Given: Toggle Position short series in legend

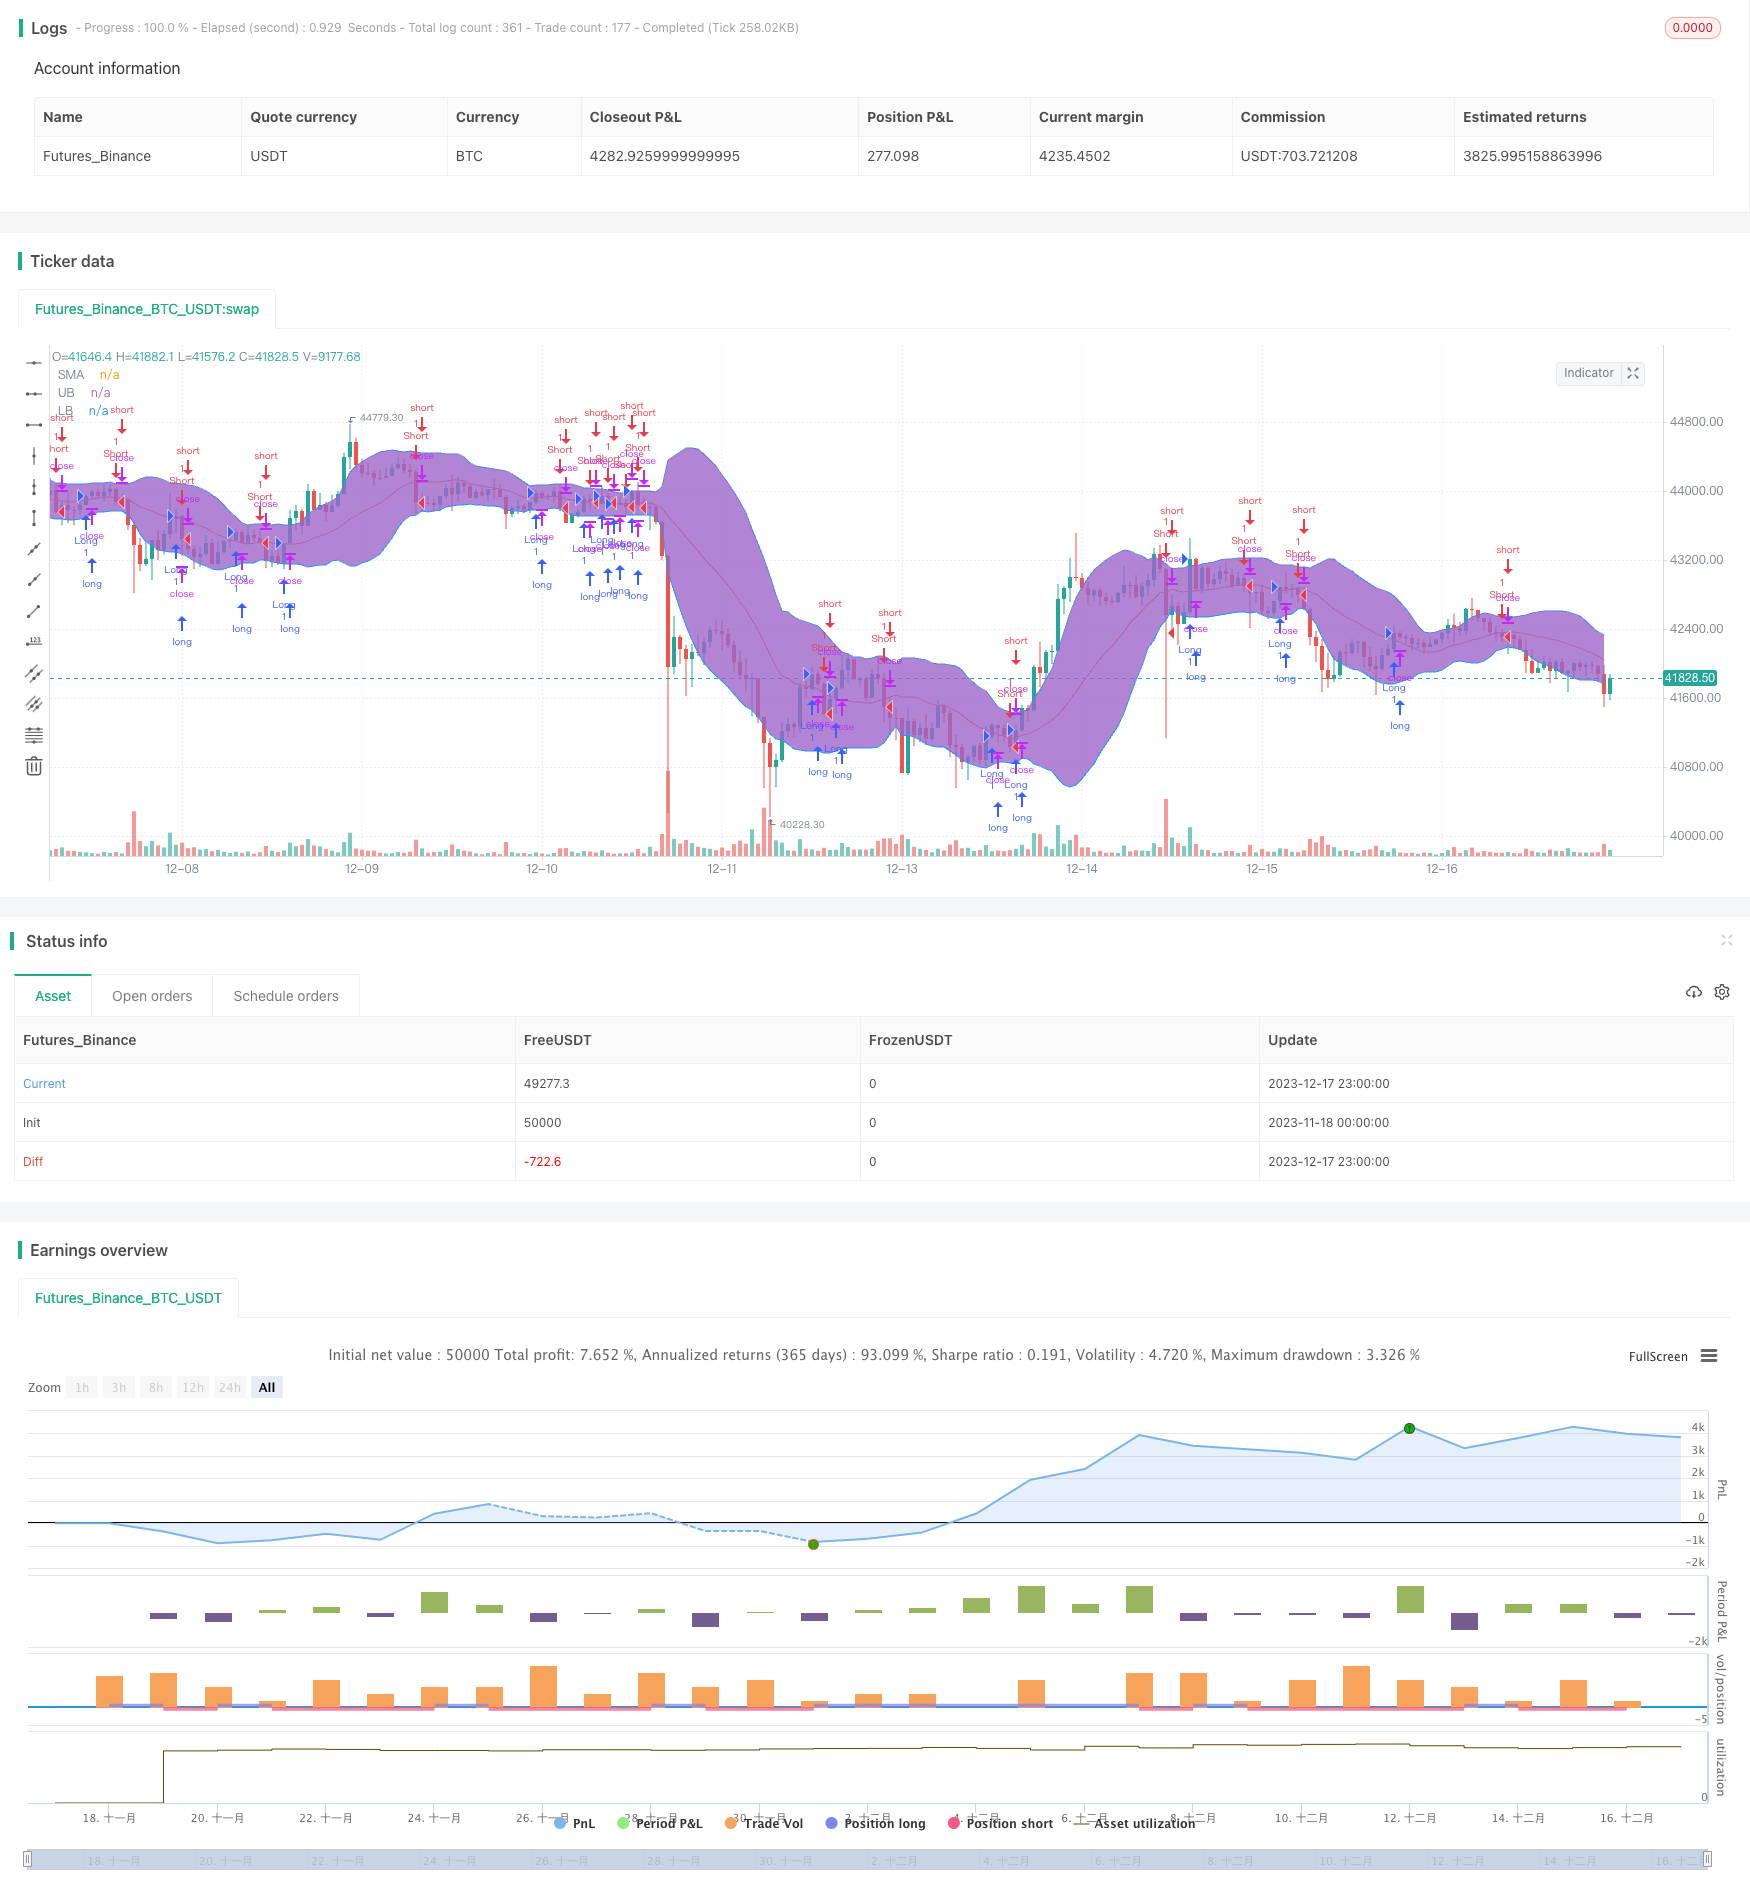Looking at the screenshot, I should point(999,1823).
